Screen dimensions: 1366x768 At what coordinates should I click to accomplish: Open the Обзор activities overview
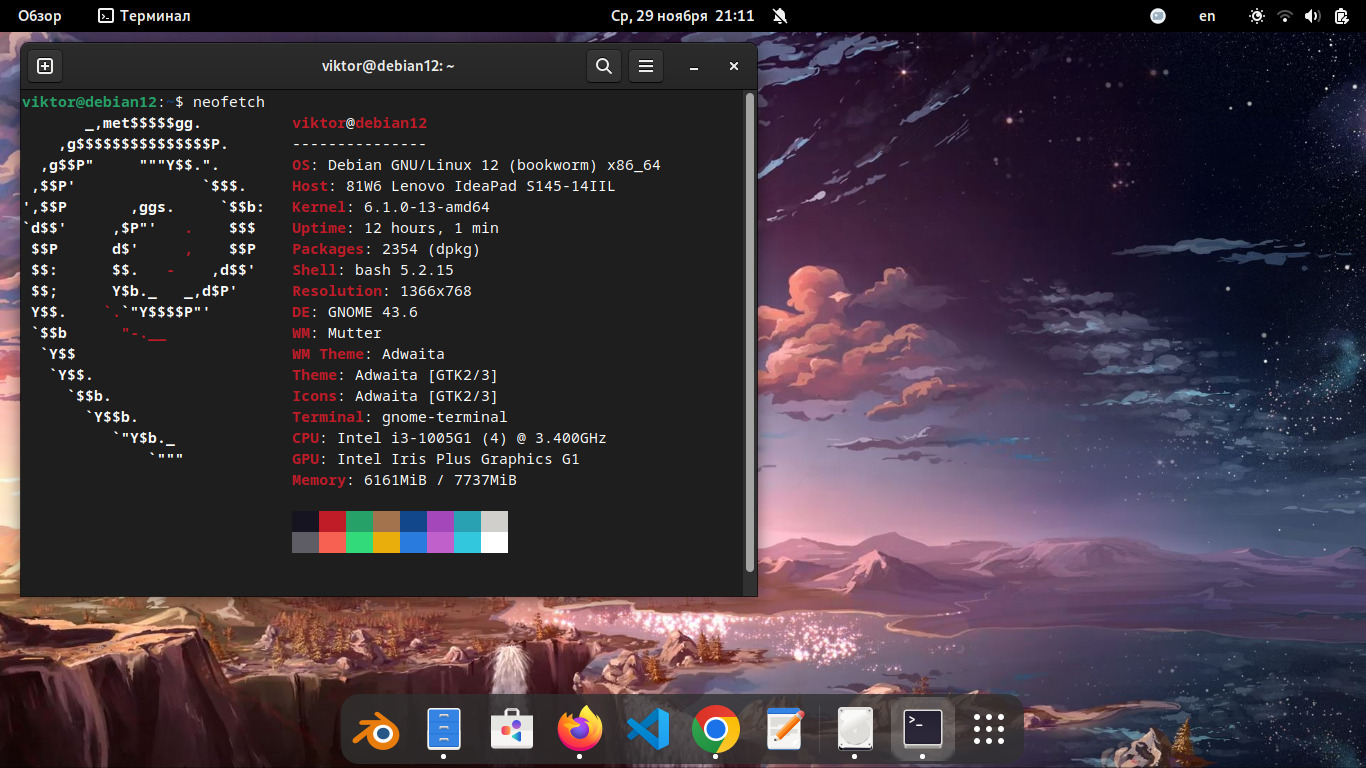(40, 16)
